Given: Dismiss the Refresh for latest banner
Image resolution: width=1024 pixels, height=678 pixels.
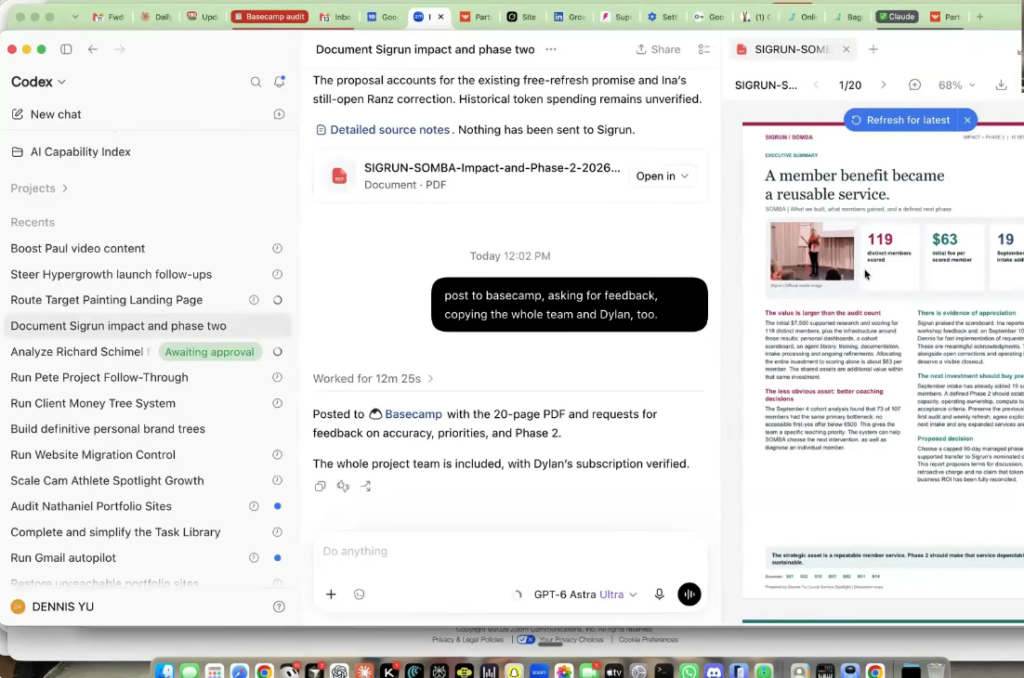Looking at the screenshot, I should click(967, 120).
